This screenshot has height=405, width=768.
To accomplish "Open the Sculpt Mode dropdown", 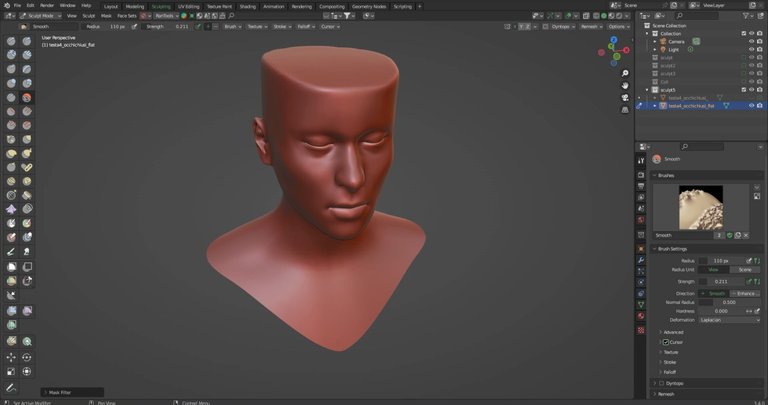I will pos(41,16).
